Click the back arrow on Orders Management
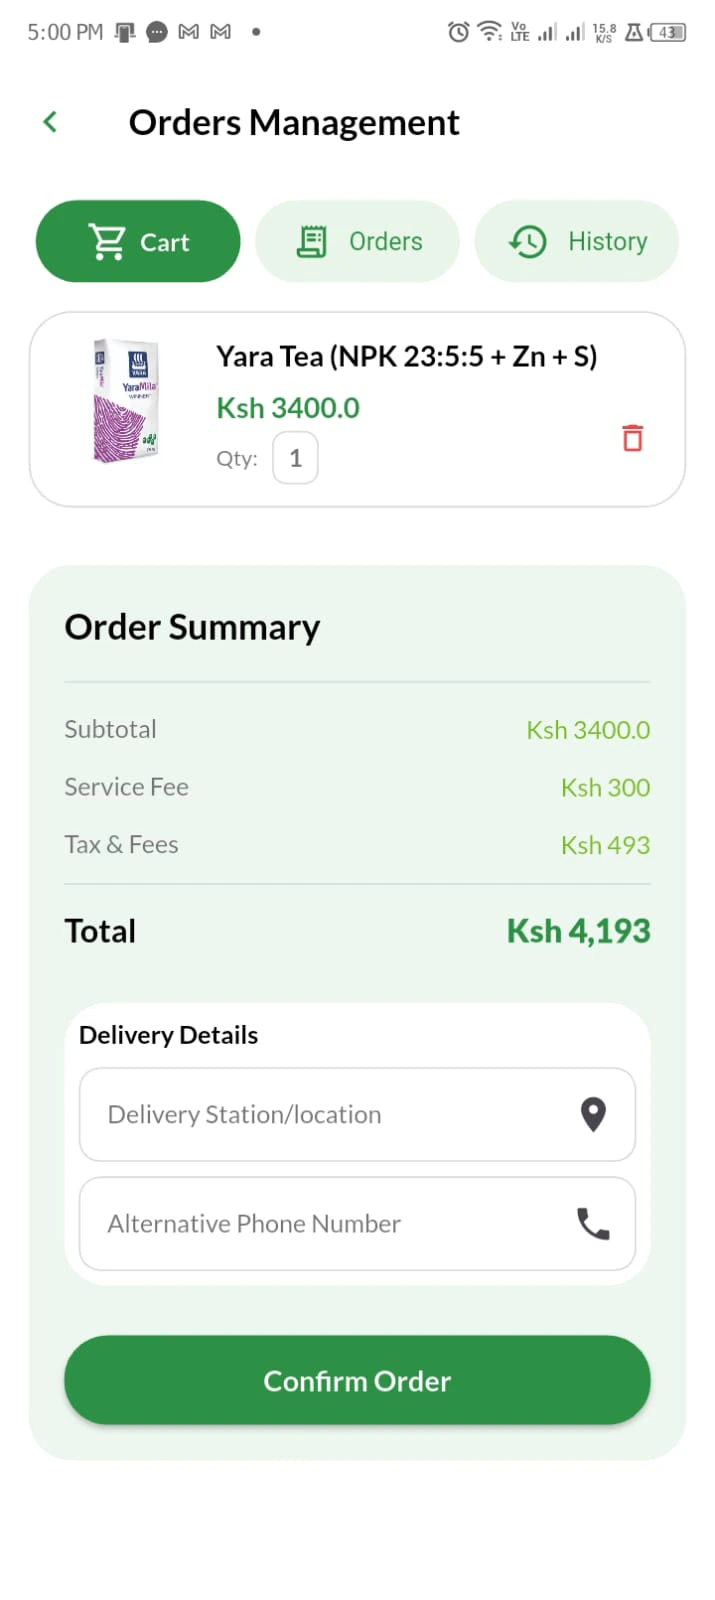The height and width of the screenshot is (1600, 715). click(x=49, y=121)
